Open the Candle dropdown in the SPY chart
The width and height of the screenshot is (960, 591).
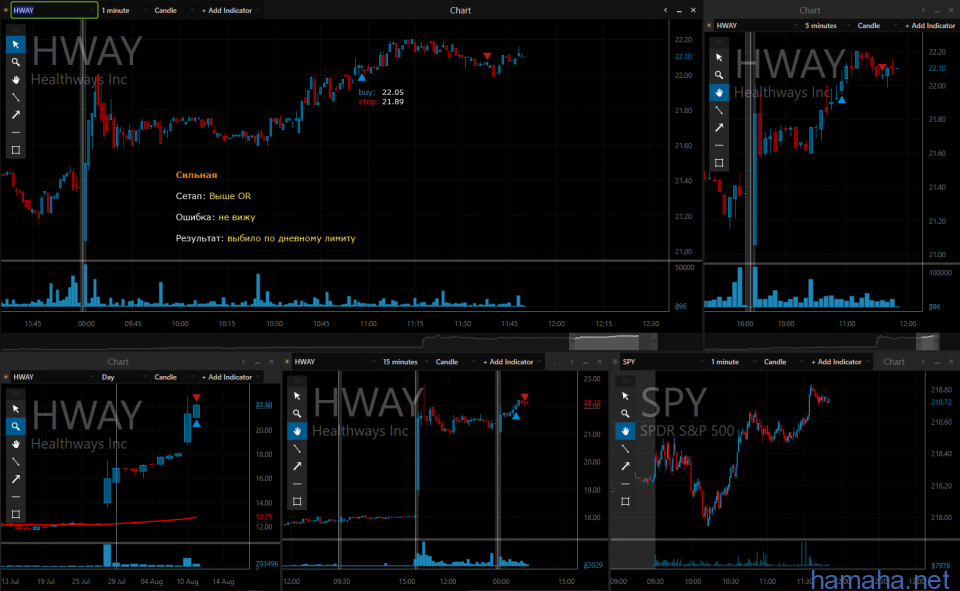coord(782,362)
